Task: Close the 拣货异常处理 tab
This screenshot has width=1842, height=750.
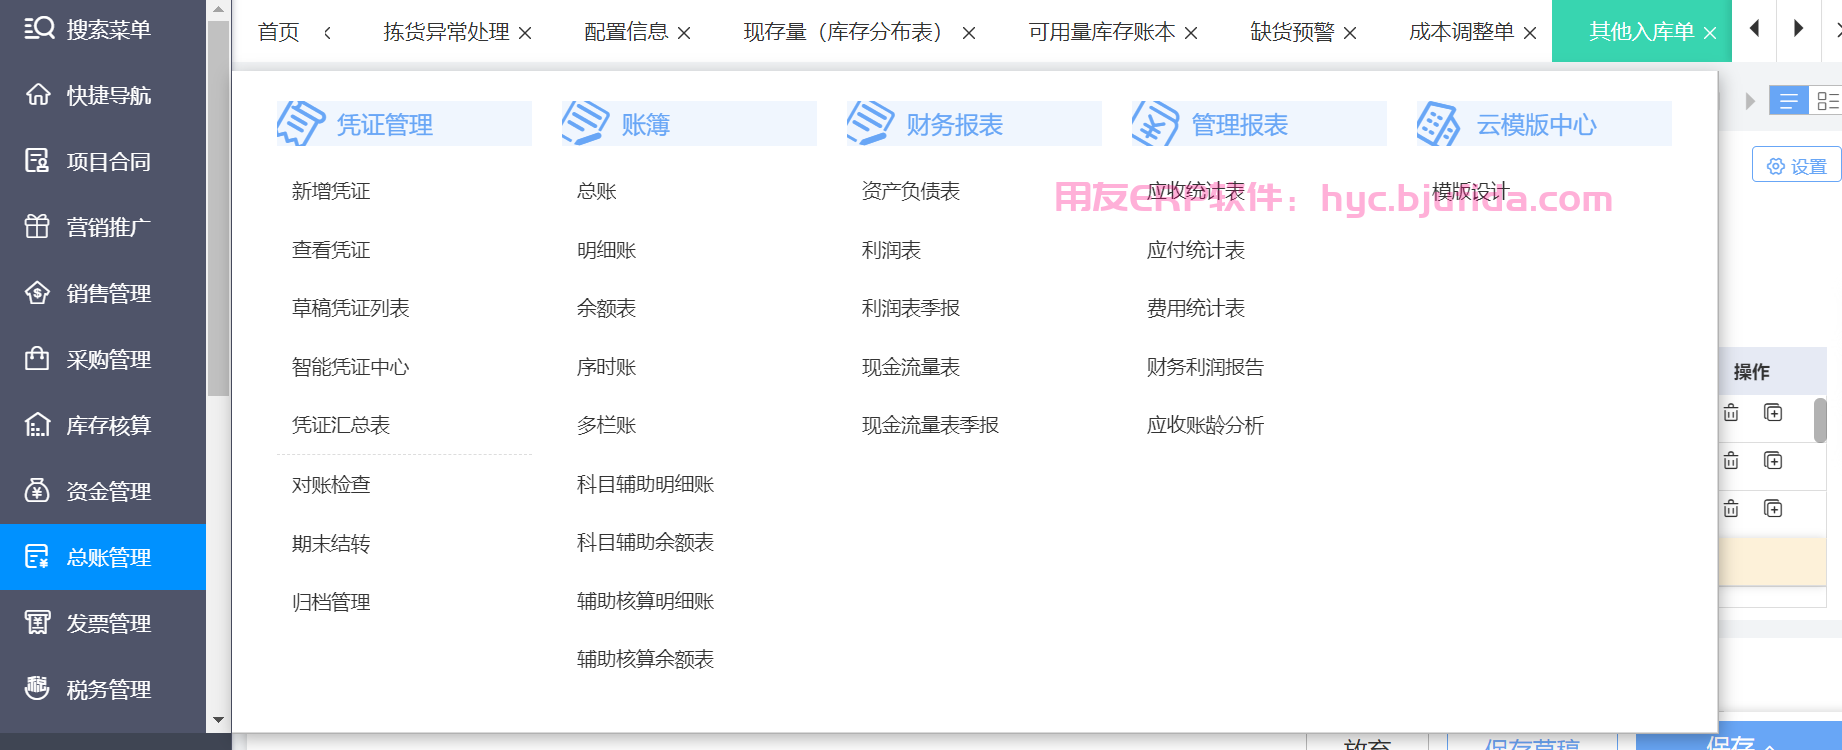Action: (525, 33)
